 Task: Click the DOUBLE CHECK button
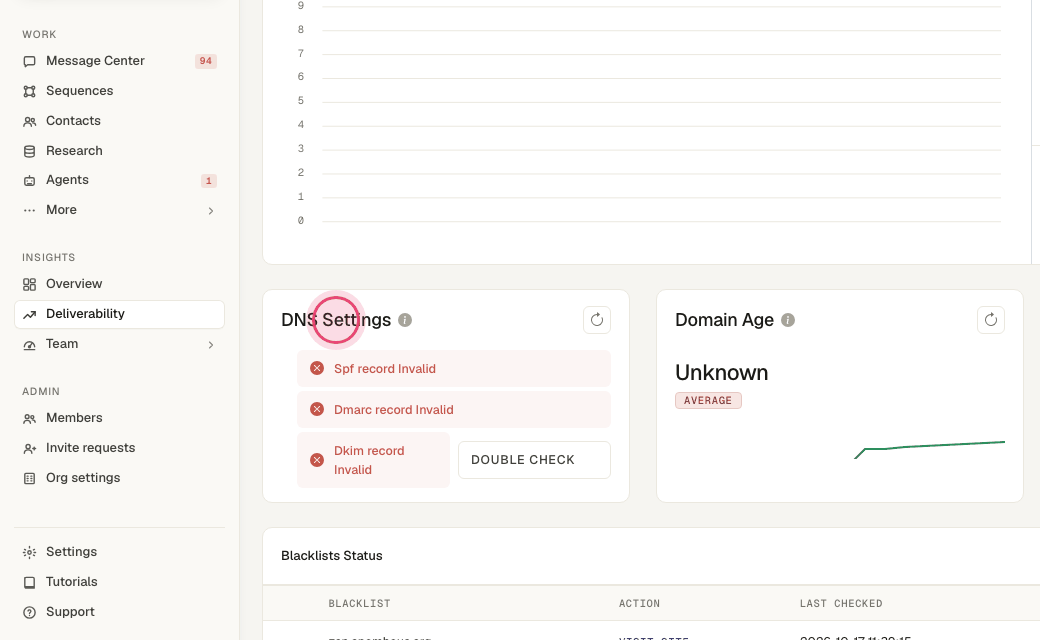[534, 460]
